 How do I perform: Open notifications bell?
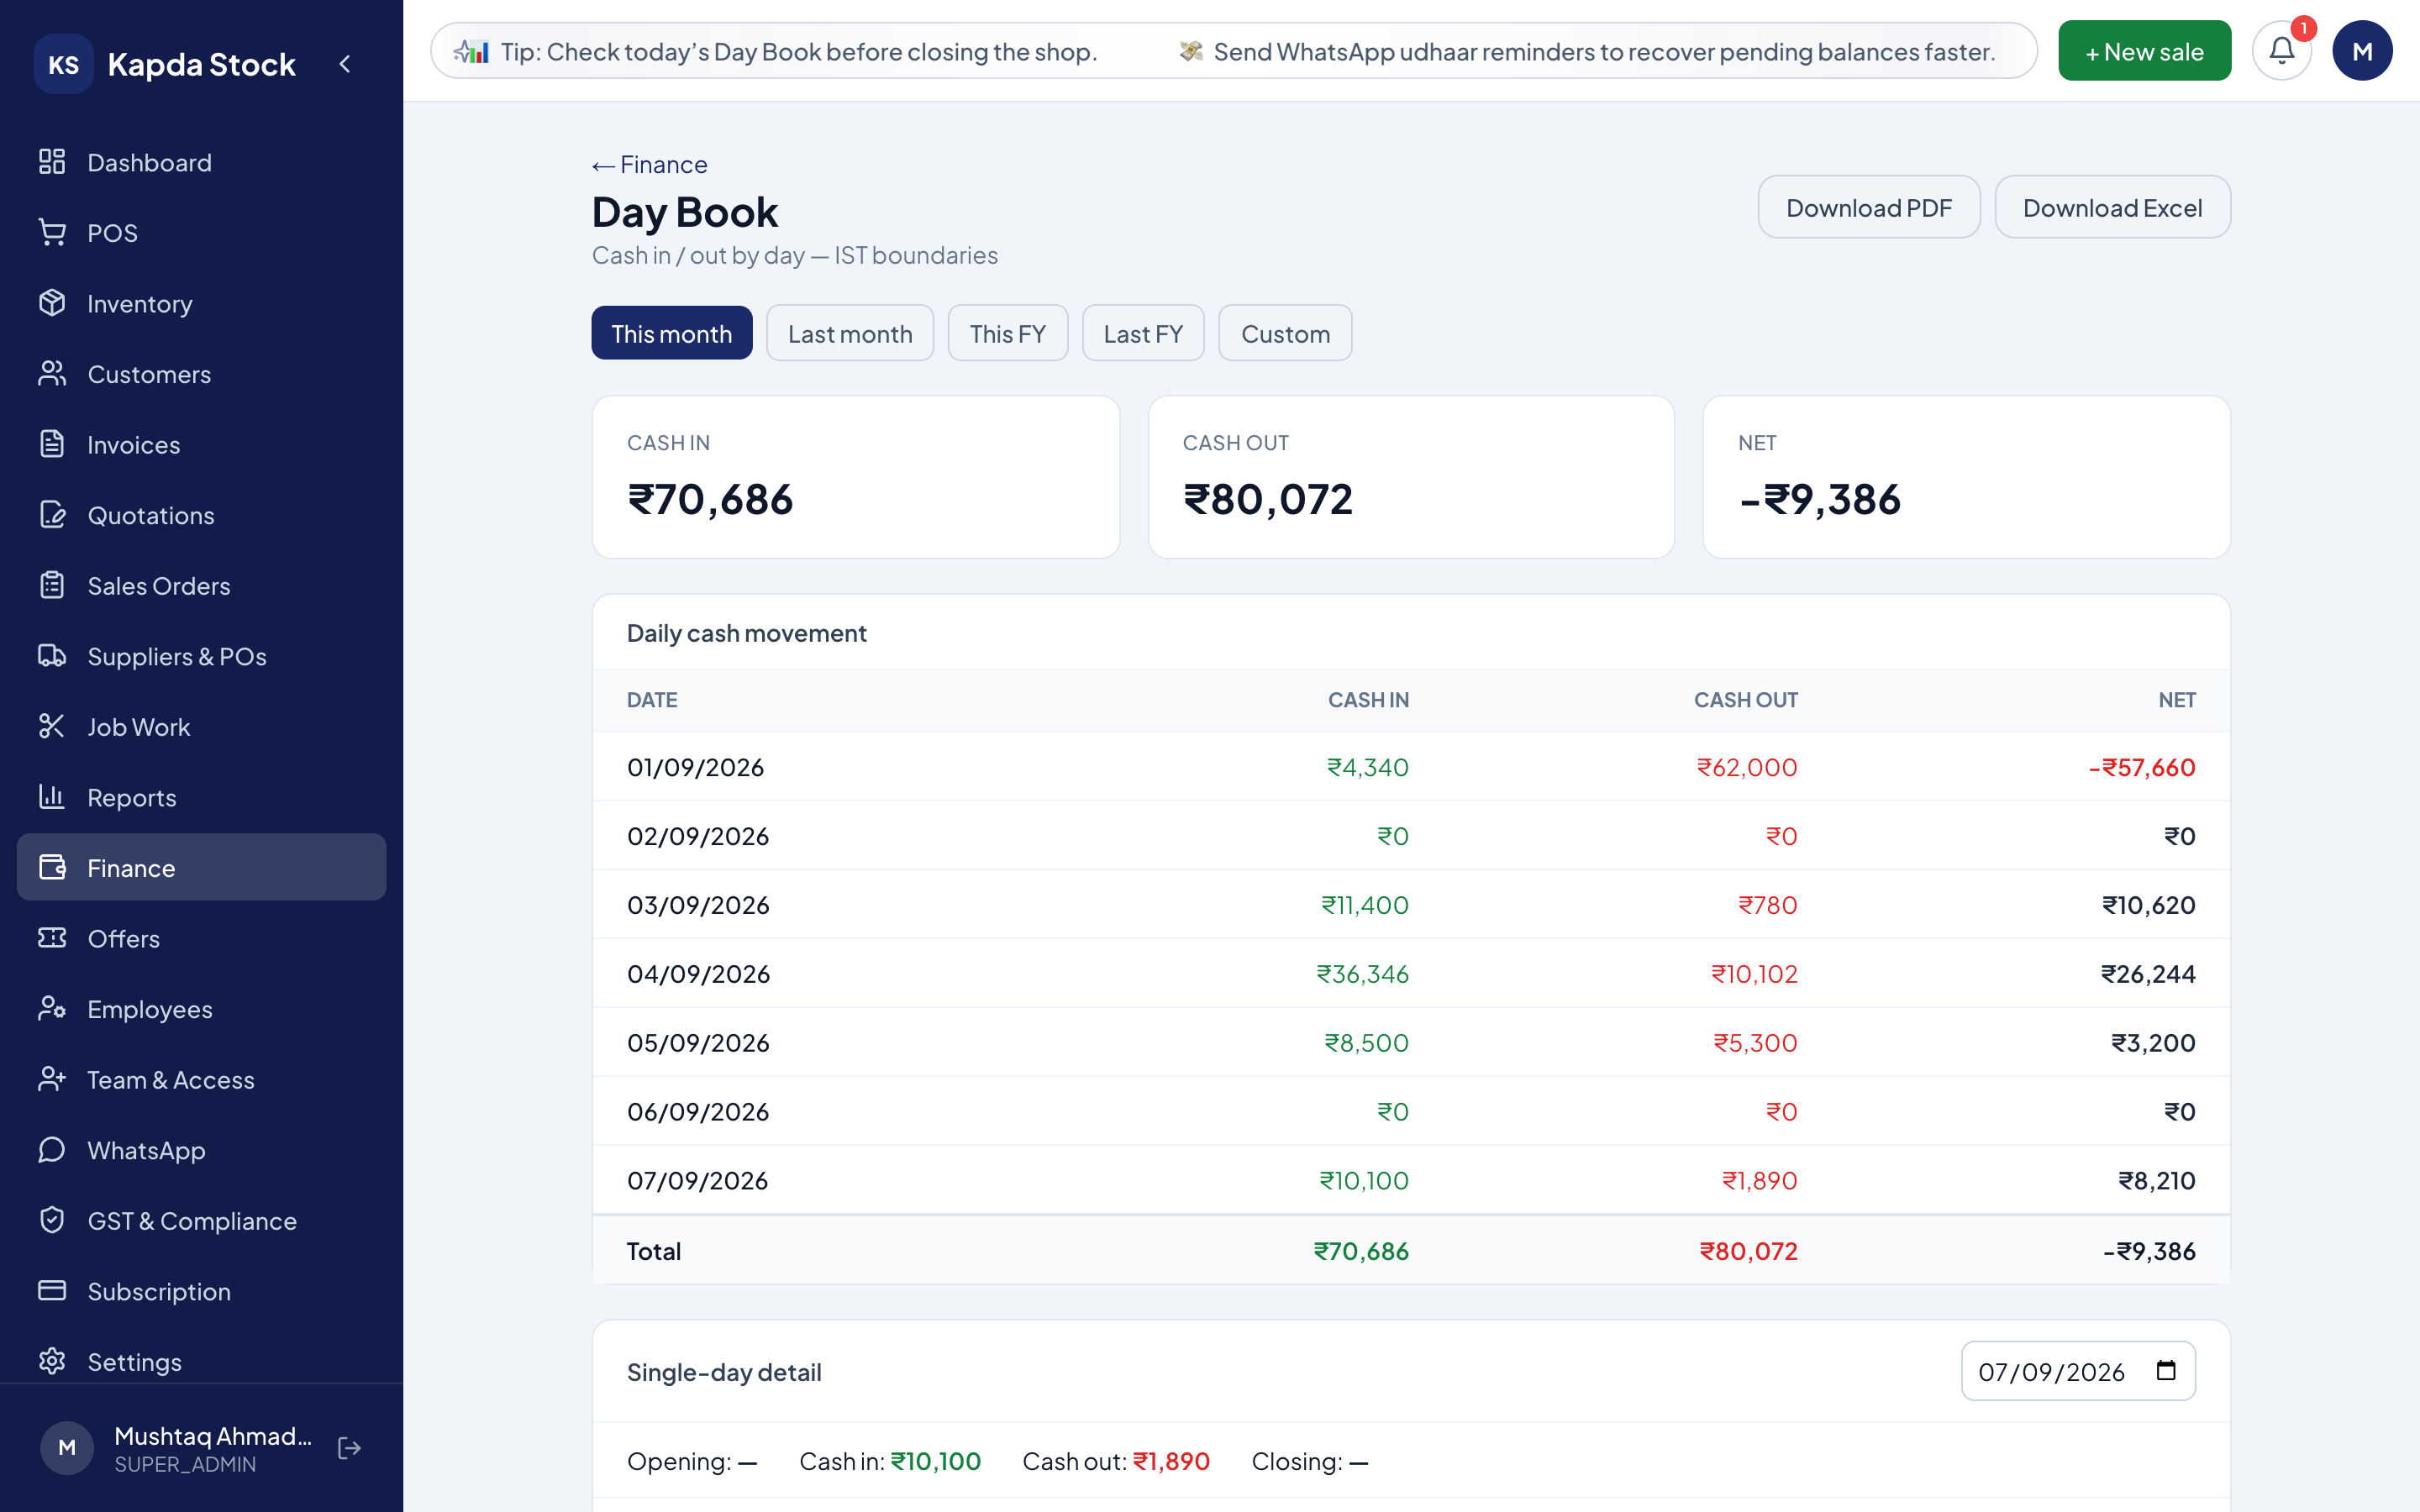coord(2281,51)
